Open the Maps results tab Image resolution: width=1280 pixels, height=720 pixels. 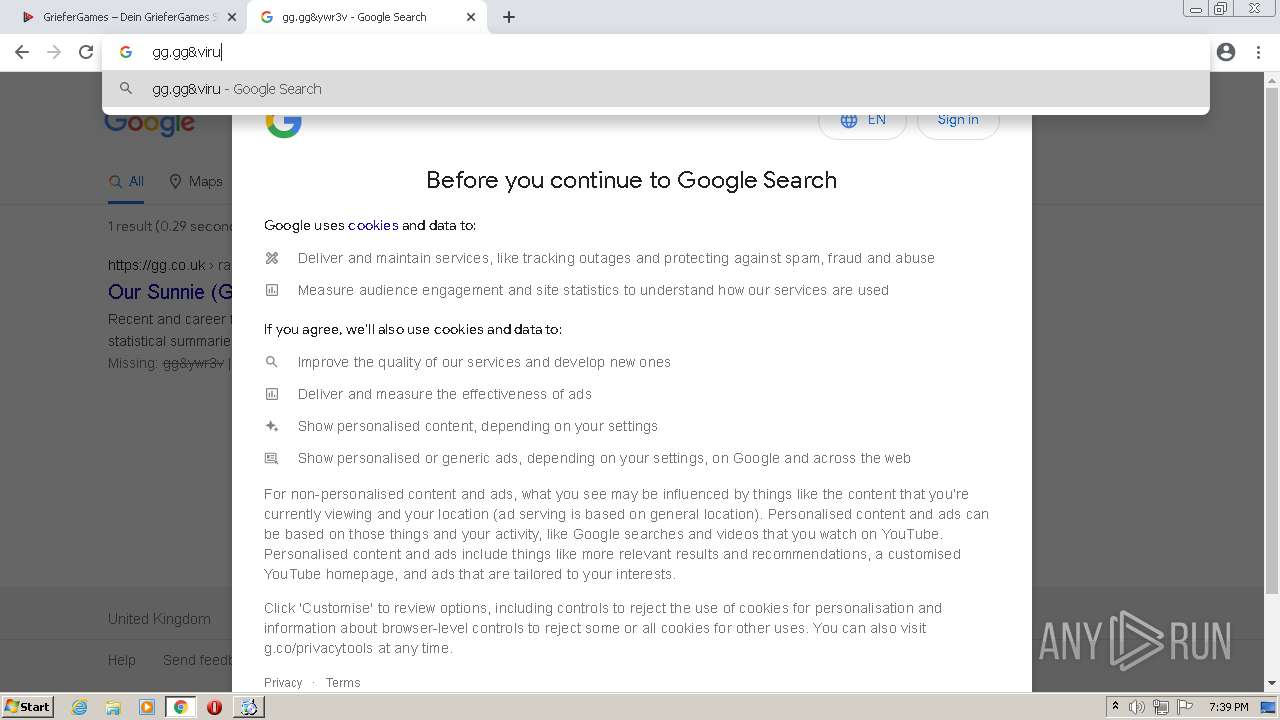[196, 181]
